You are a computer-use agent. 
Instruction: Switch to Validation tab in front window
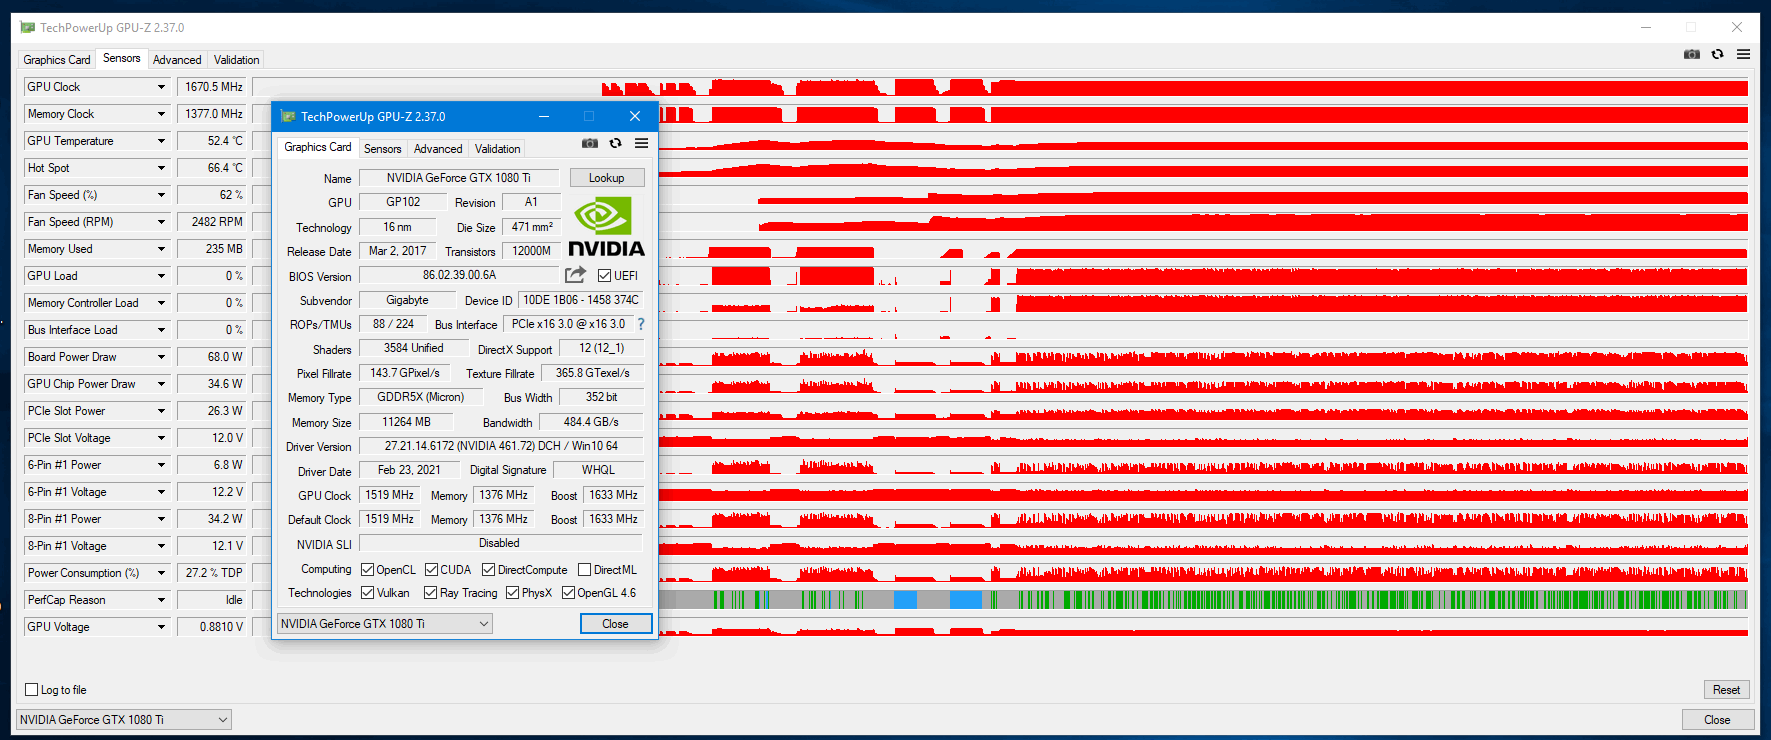(x=497, y=149)
